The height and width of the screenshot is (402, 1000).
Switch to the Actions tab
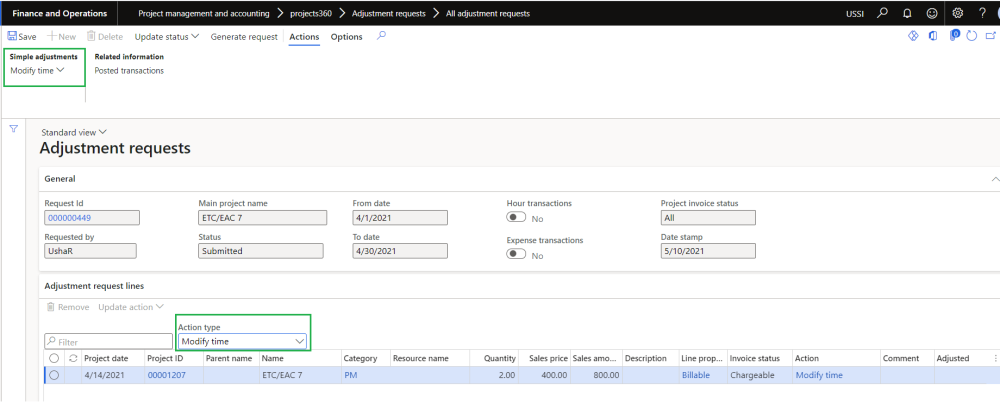304,37
